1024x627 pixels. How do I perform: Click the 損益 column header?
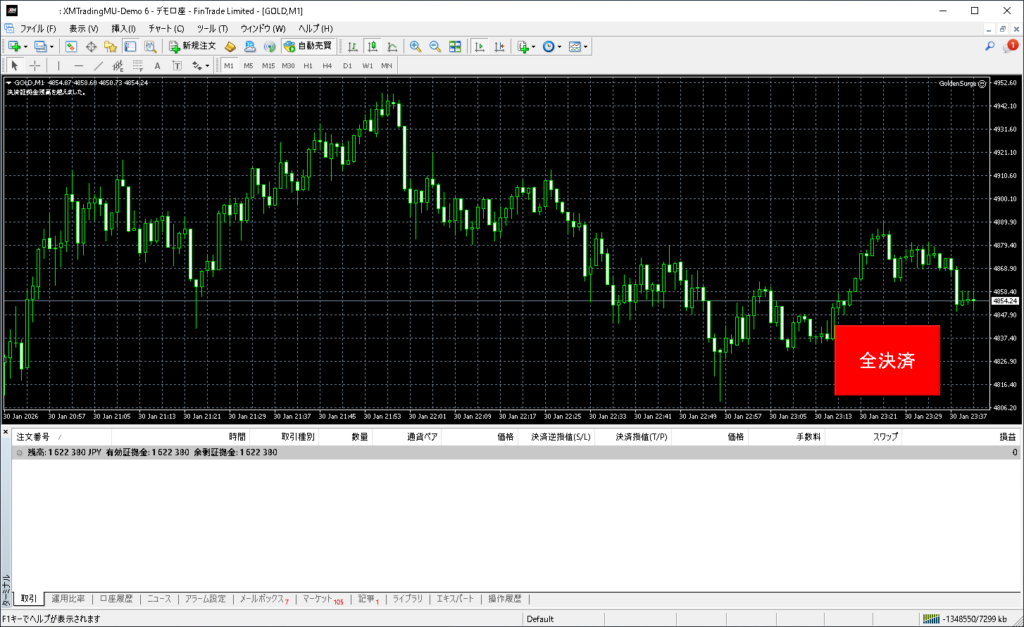coord(1007,437)
